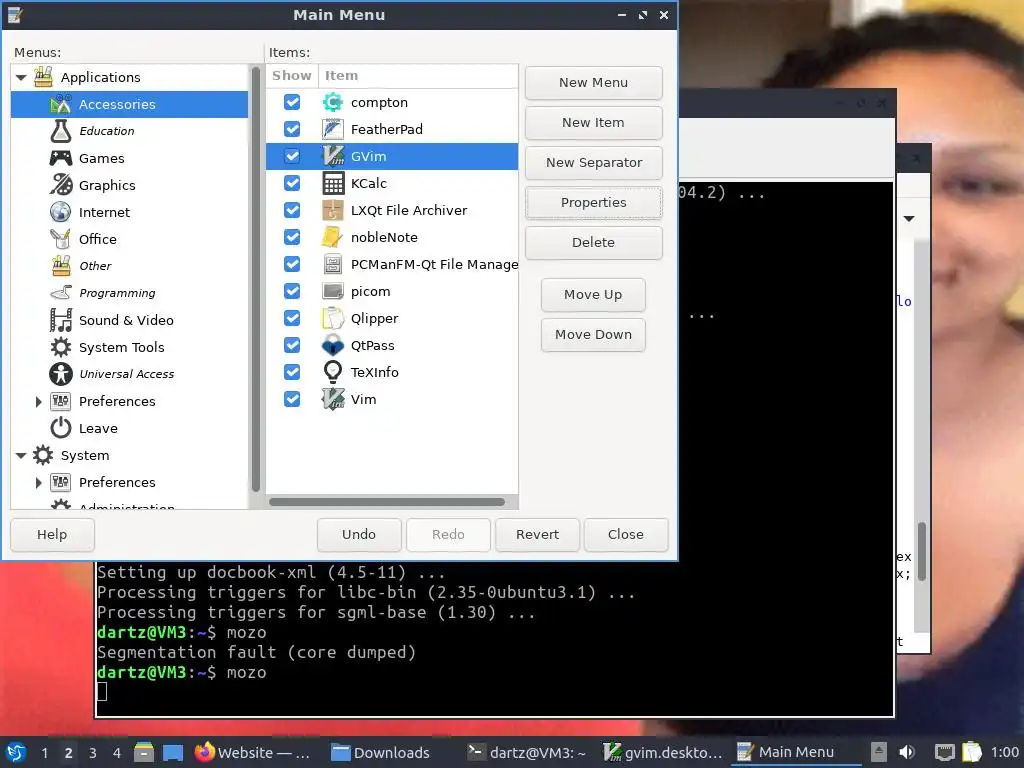Select the Other menu category

coord(129,266)
